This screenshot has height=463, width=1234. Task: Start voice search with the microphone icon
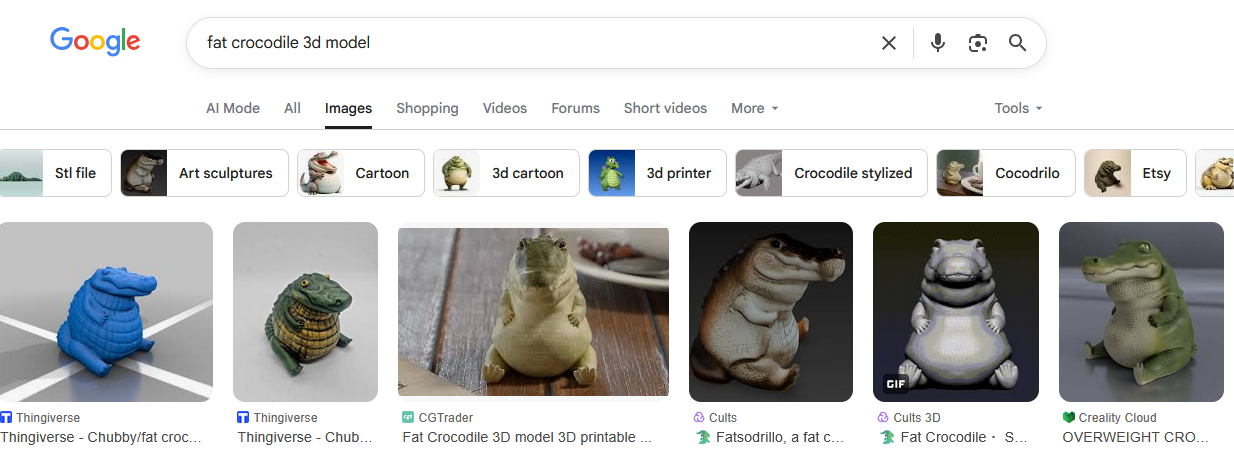[x=937, y=43]
